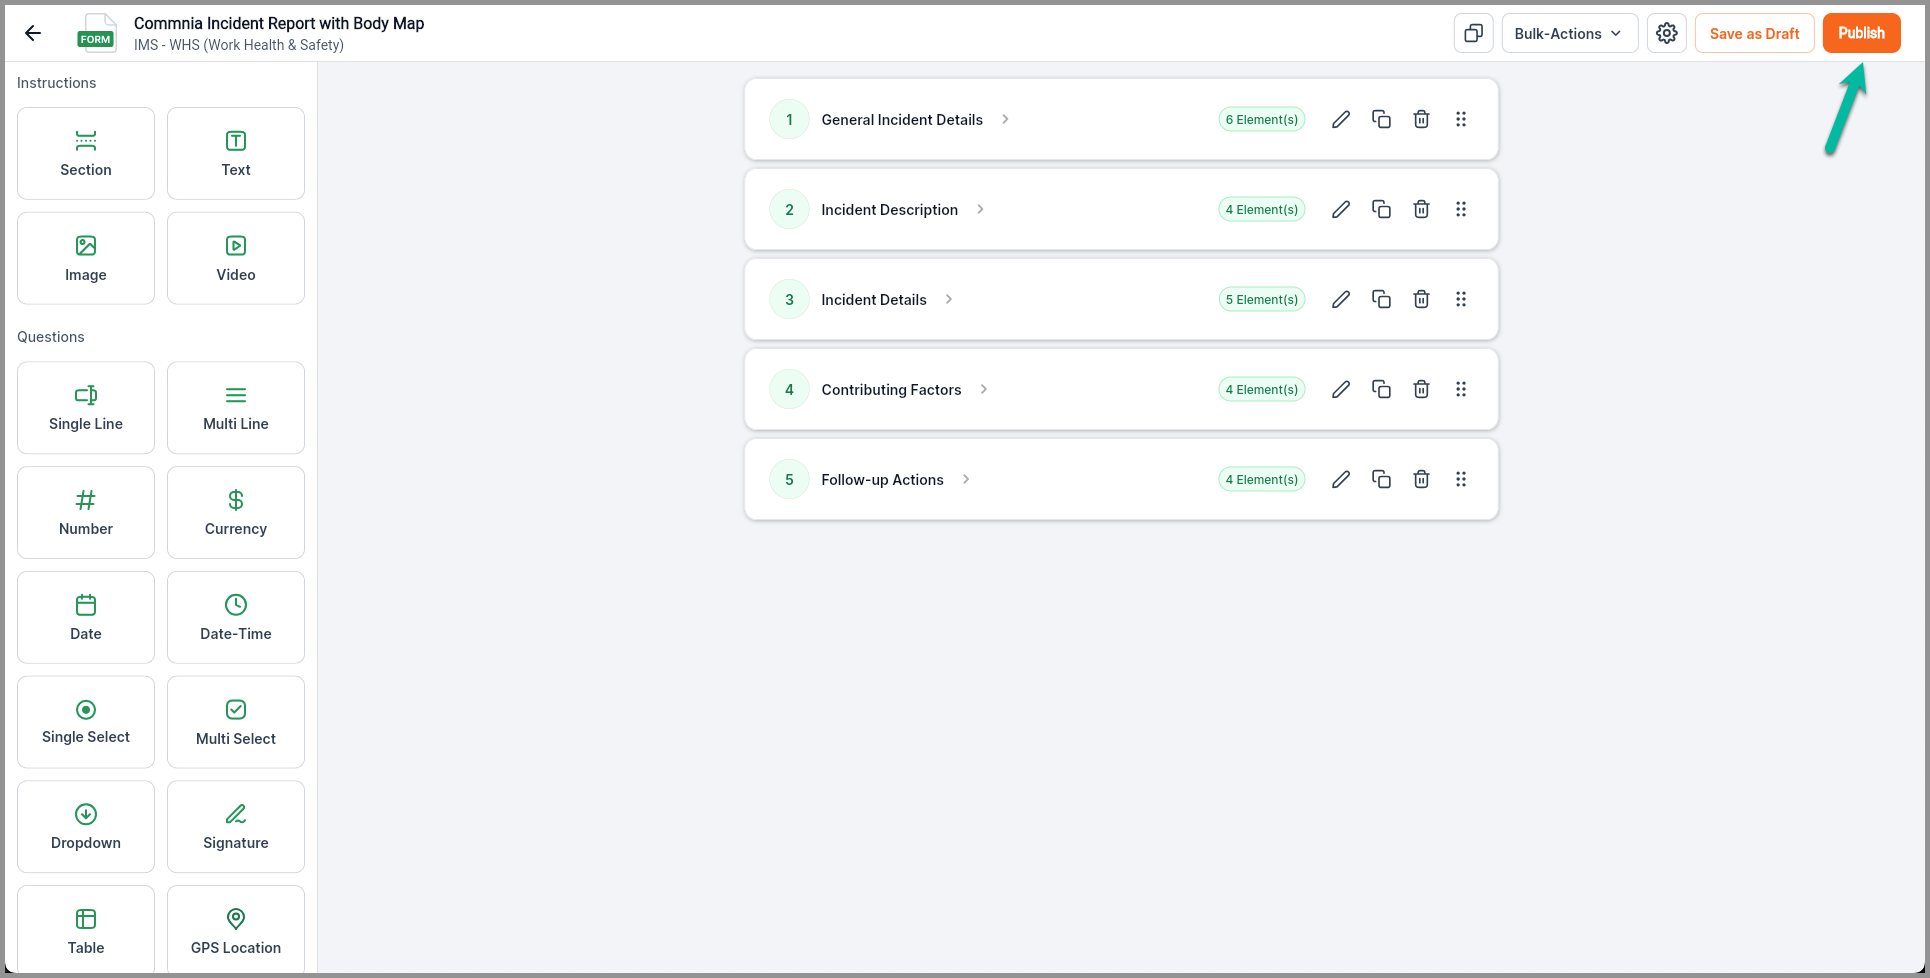Screen dimensions: 1930x978
Task: Click Save as Draft button
Action: pyautogui.click(x=1754, y=34)
